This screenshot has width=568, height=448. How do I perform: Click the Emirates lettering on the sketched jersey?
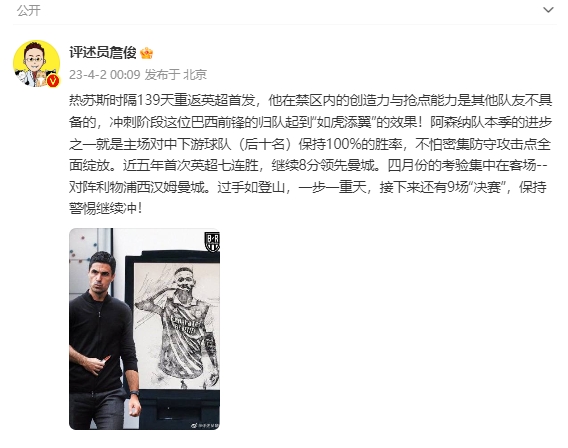coord(185,322)
